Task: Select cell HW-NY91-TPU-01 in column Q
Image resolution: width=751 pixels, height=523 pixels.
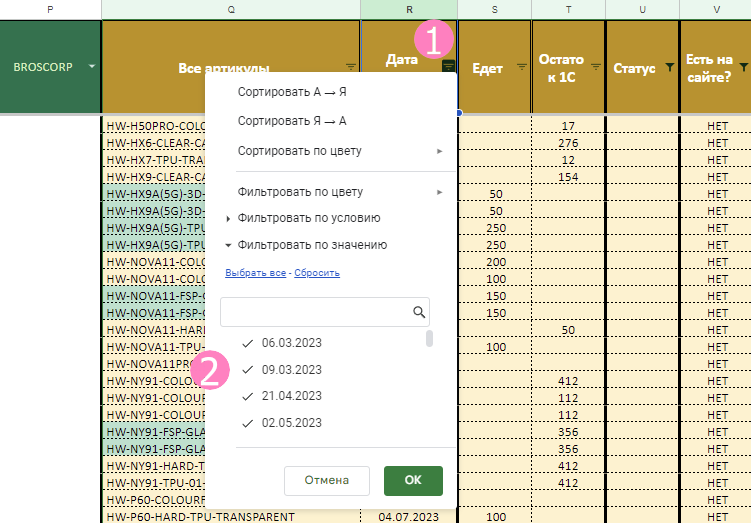Action: pyautogui.click(x=154, y=483)
